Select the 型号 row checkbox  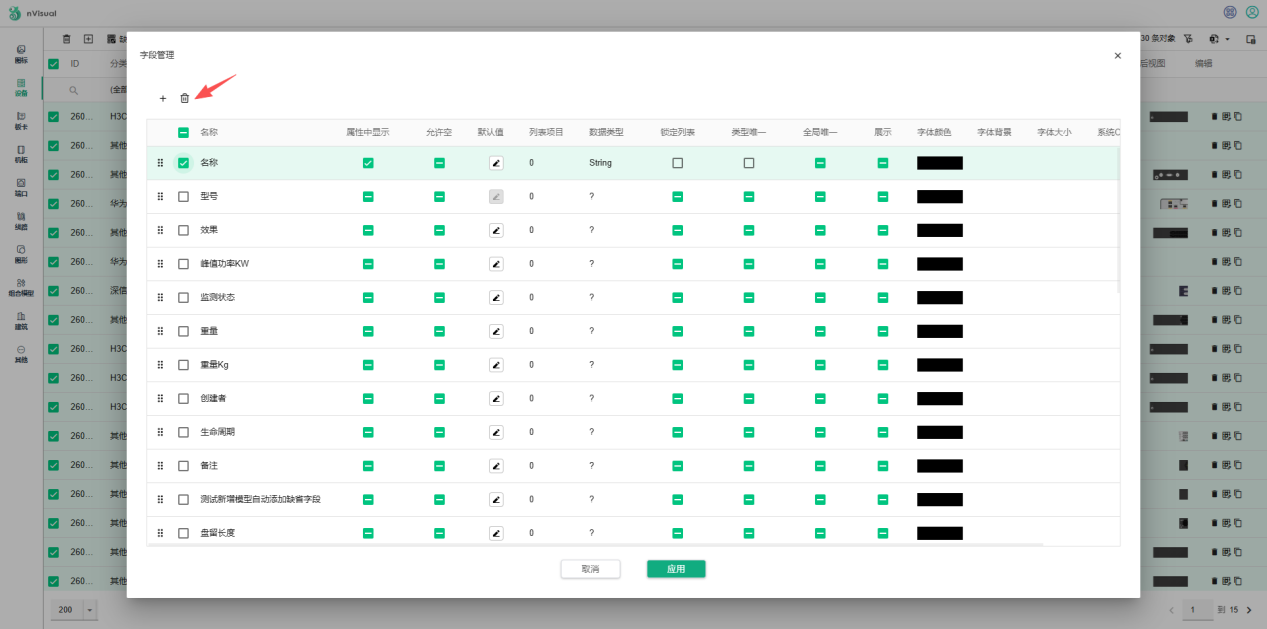pos(183,197)
